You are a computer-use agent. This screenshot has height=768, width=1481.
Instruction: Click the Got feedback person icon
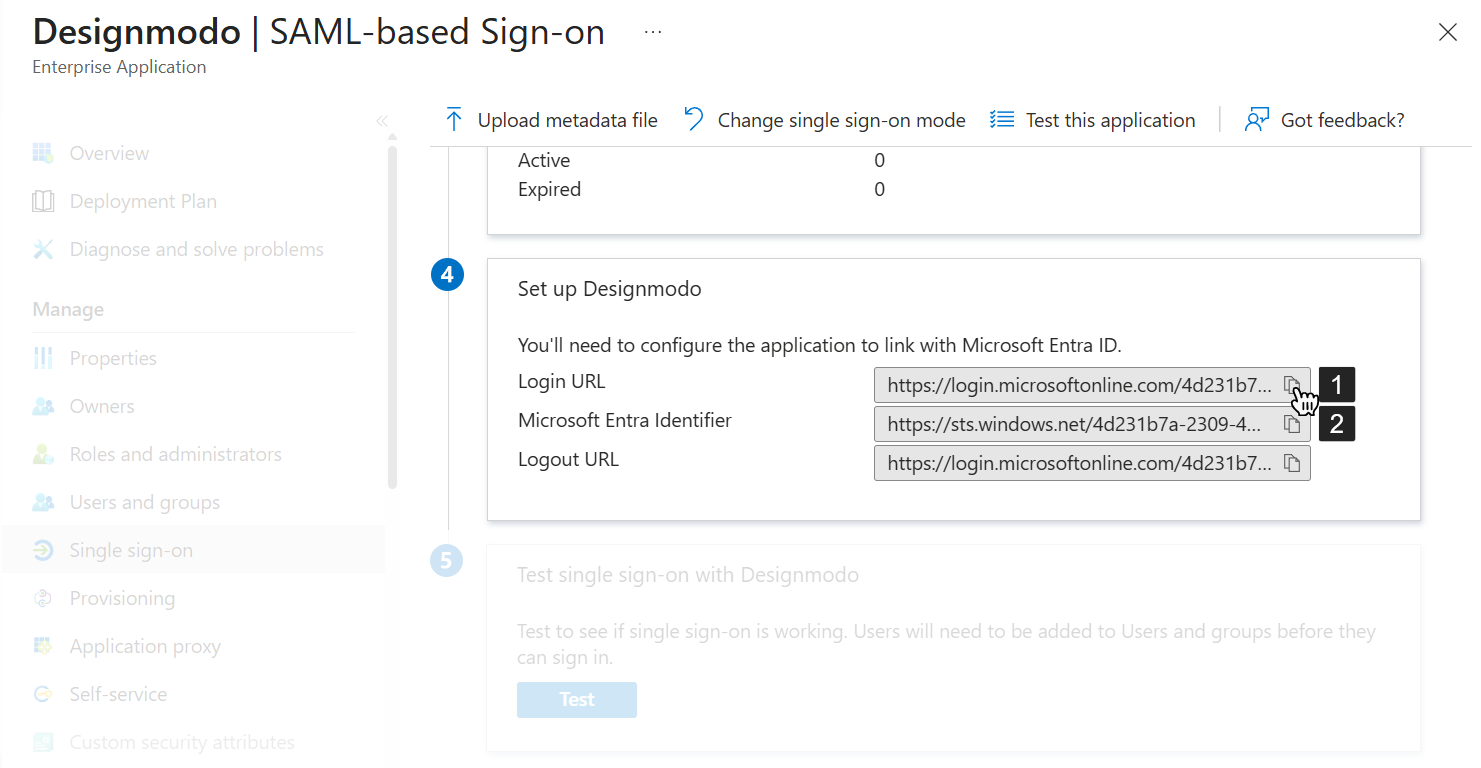[x=1257, y=120]
